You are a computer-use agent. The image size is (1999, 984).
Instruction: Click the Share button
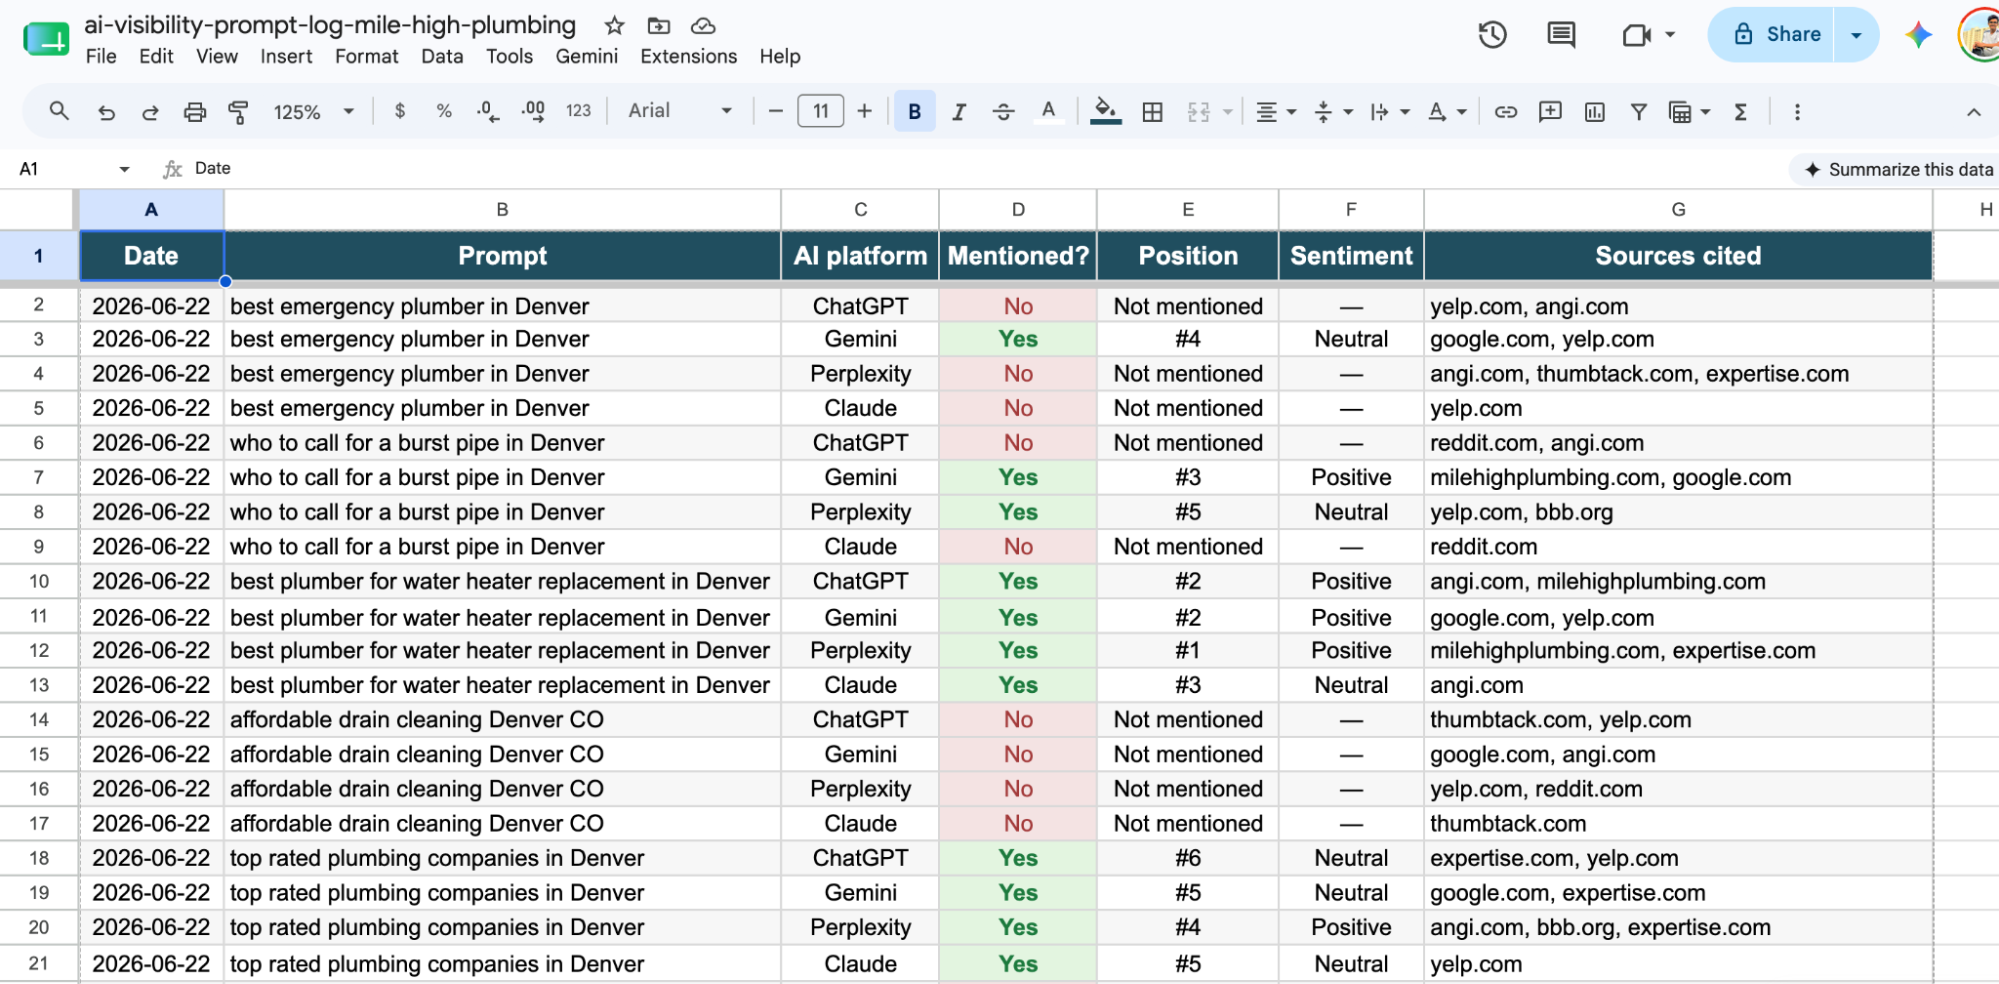coord(1771,35)
